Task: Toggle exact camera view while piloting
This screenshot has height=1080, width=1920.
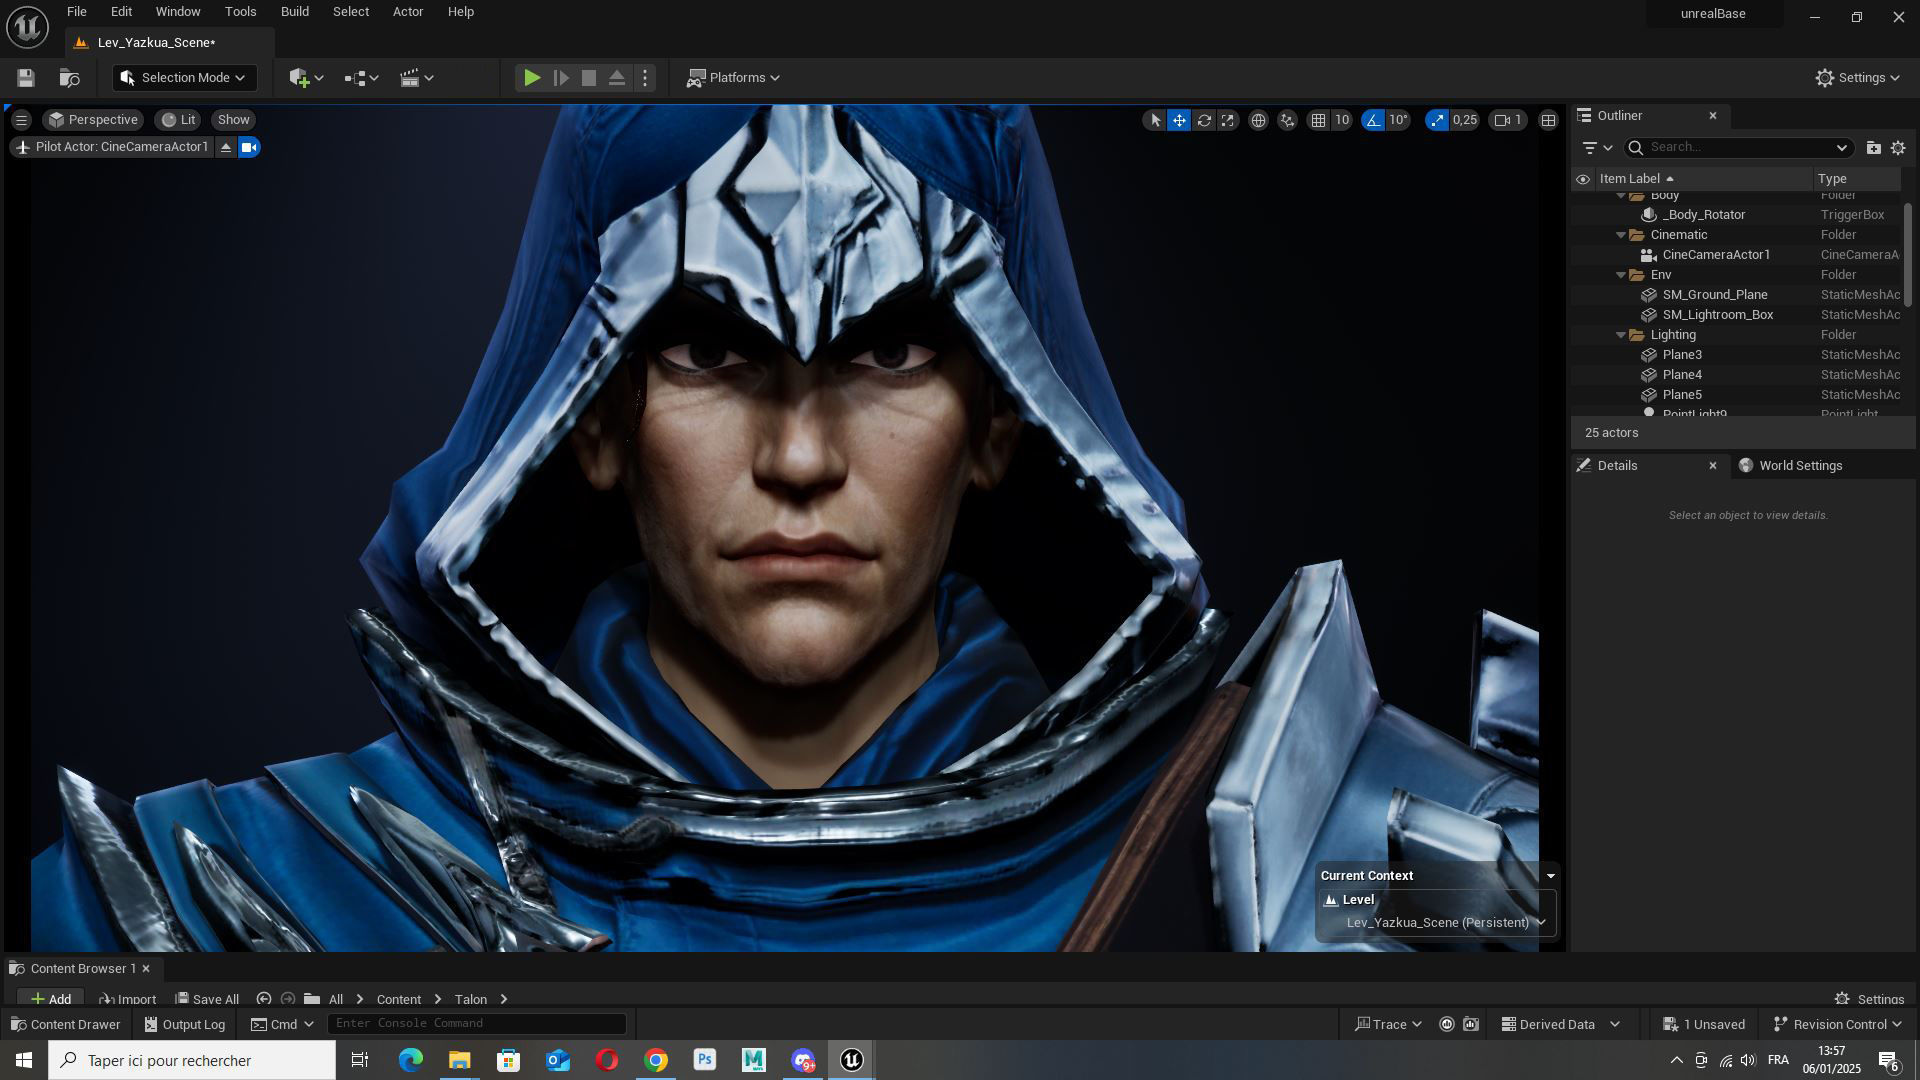Action: coord(249,147)
